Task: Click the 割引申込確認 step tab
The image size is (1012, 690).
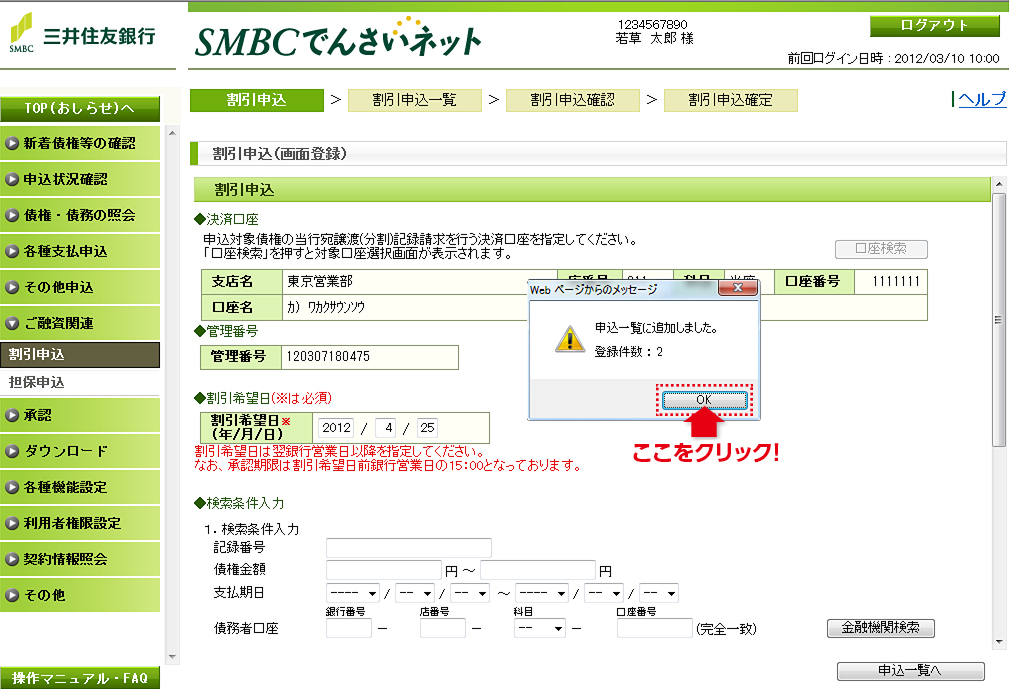Action: tap(572, 100)
